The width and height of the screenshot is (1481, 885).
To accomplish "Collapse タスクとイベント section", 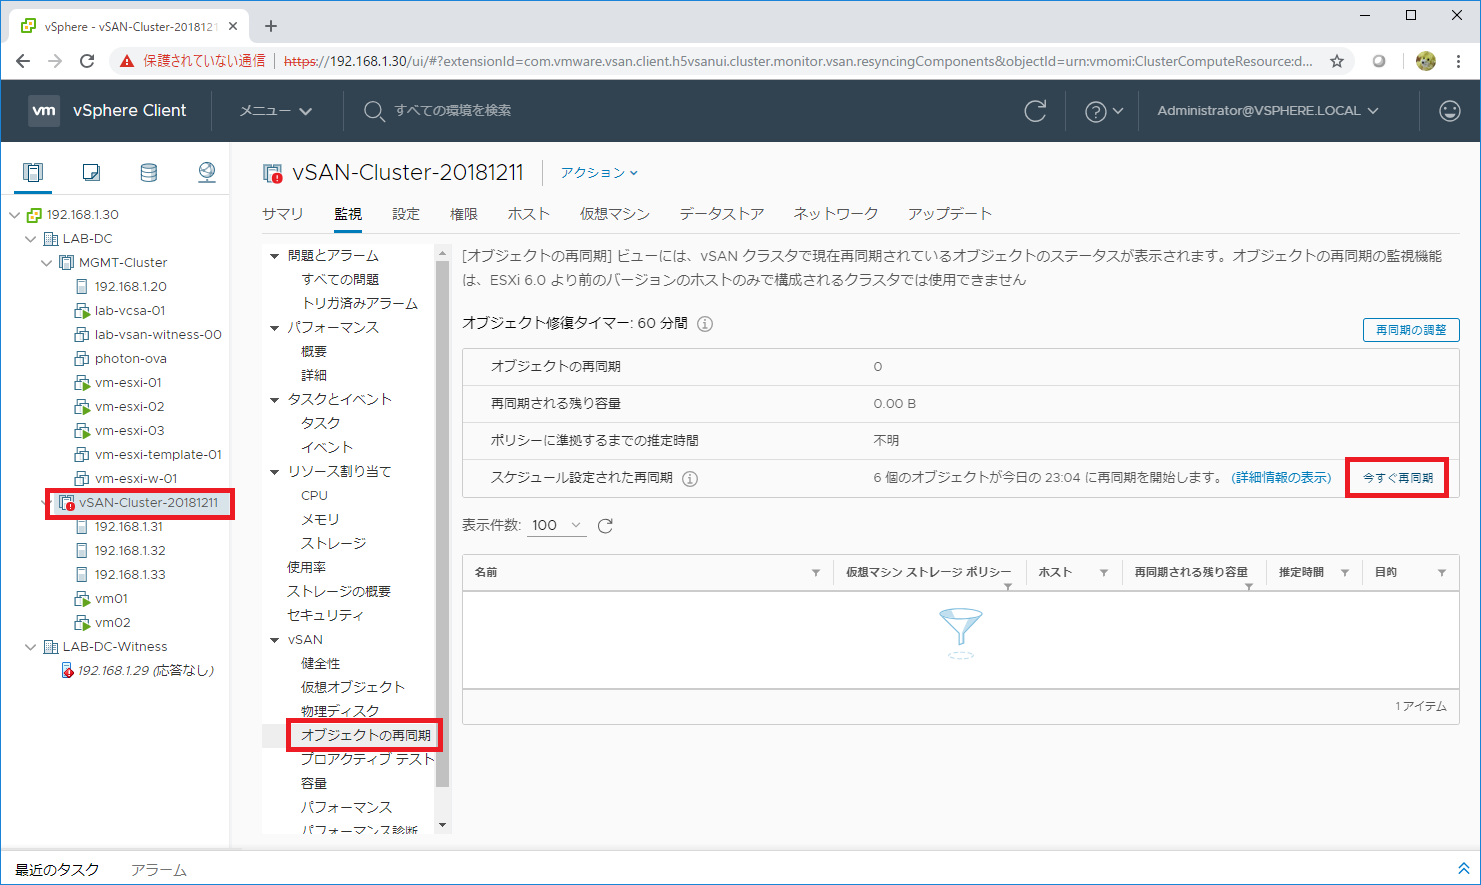I will [274, 400].
